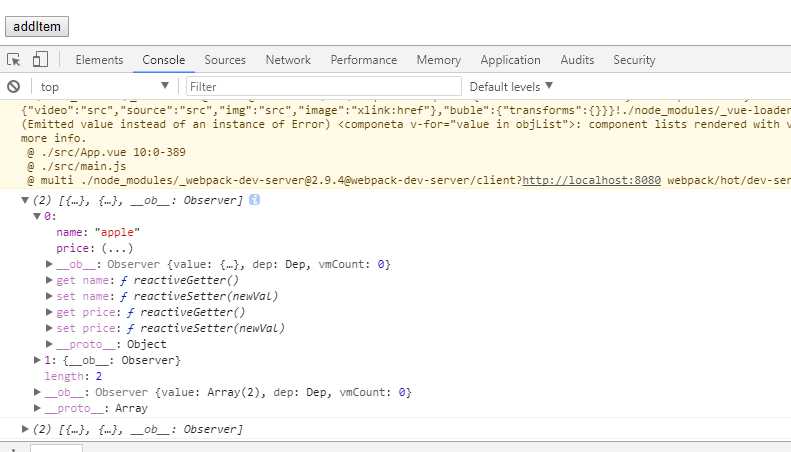Viewport: 791px width, 452px height.
Task: Open the Sources tab
Action: [x=225, y=60]
